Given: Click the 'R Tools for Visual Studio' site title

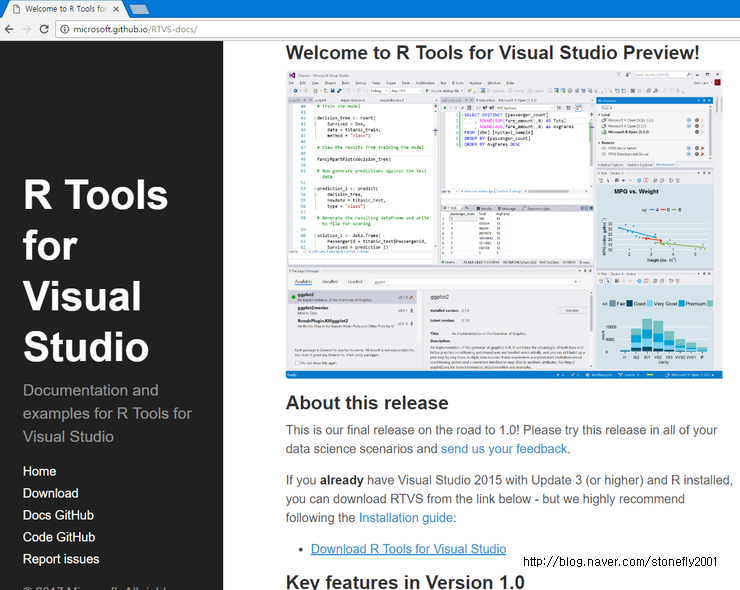Looking at the screenshot, I should click(95, 270).
